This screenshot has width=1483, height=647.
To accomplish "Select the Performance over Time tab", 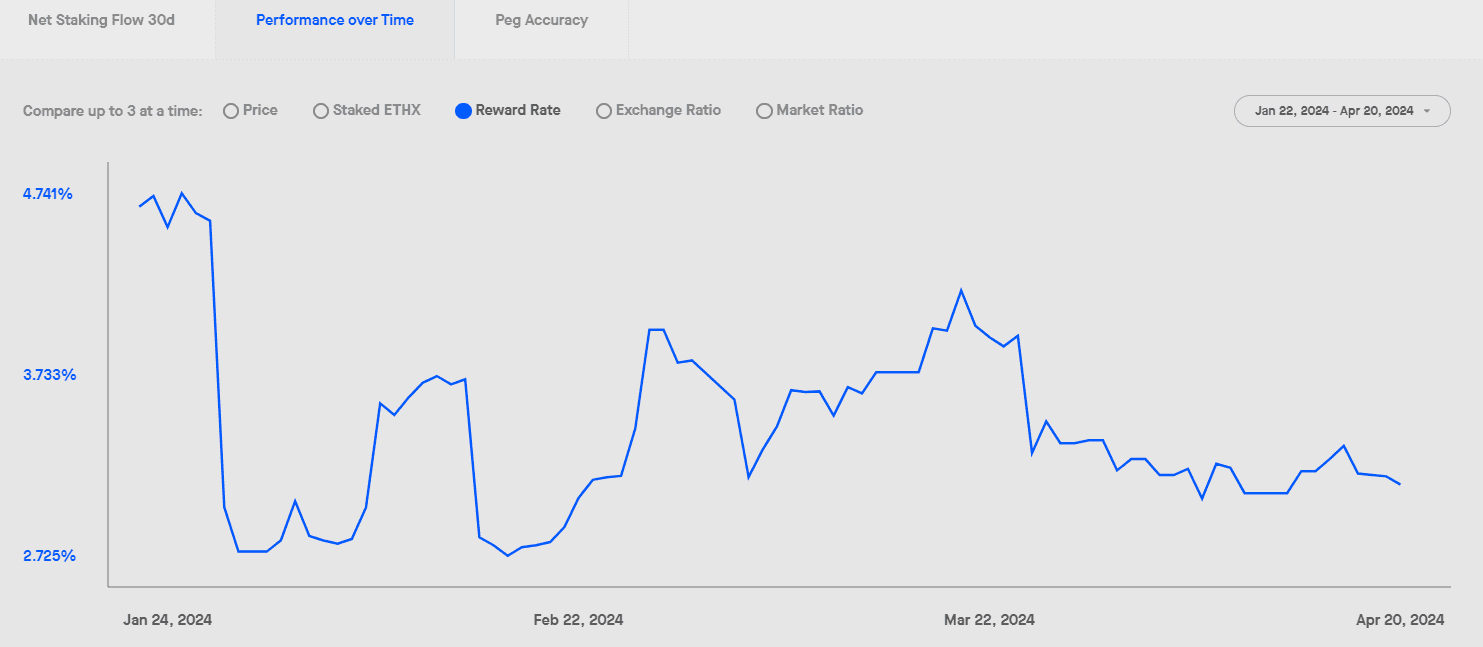I will (334, 20).
